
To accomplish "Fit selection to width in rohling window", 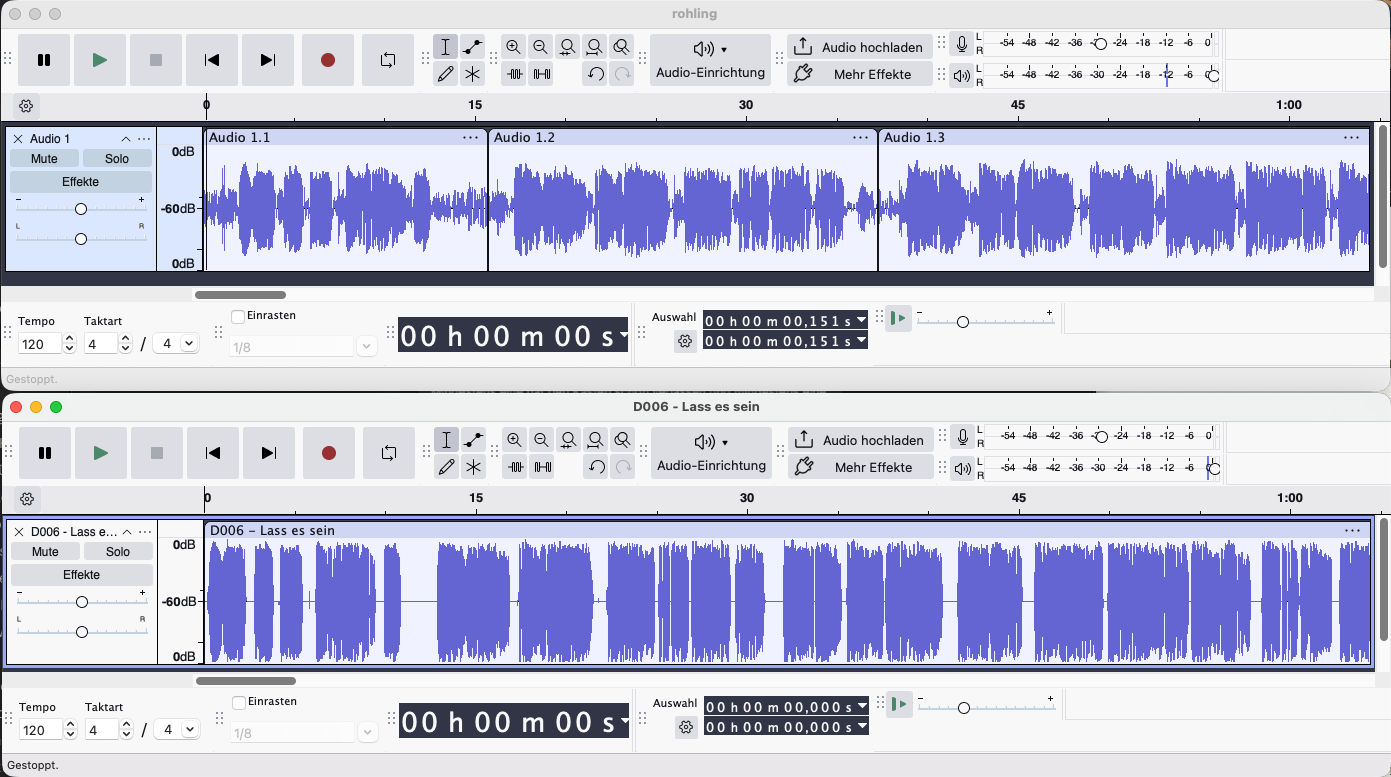I will [x=568, y=47].
